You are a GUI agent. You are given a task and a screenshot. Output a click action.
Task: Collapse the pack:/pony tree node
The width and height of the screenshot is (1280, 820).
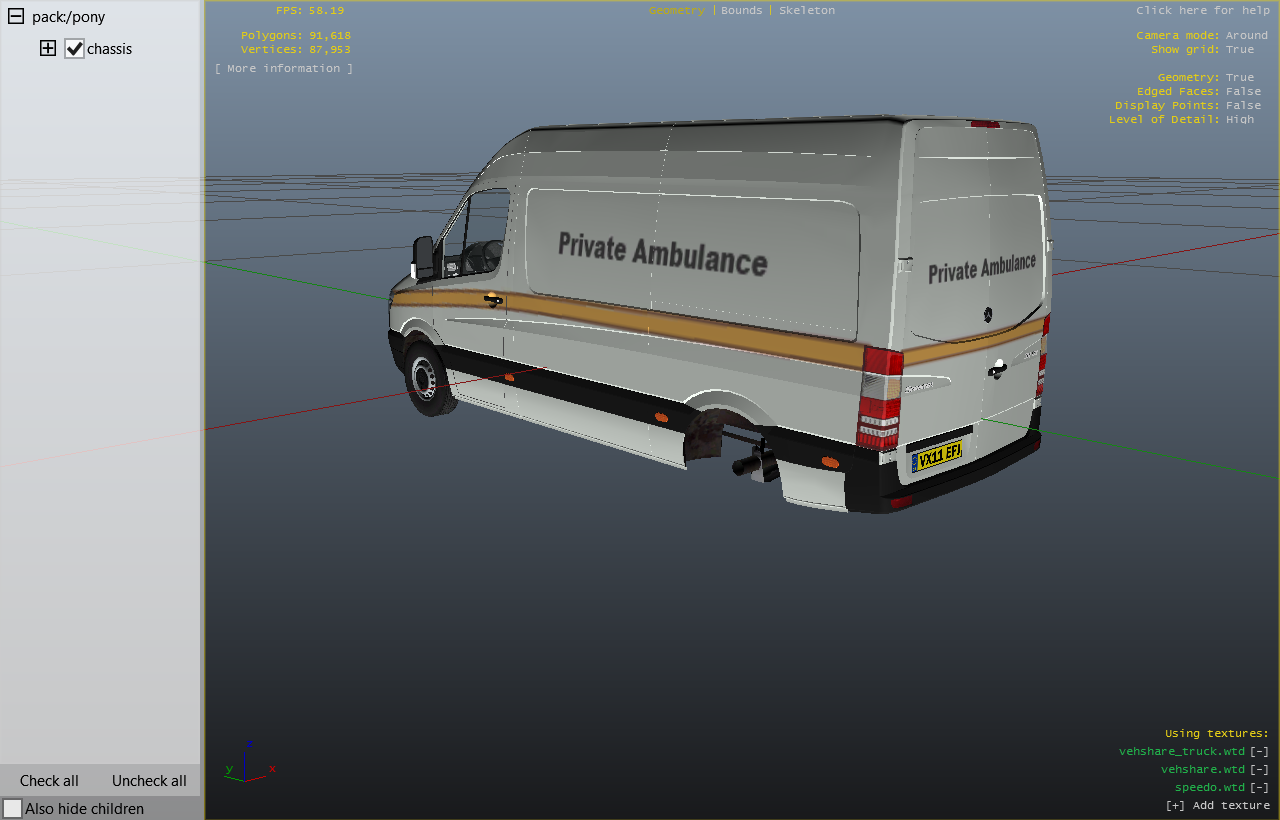point(16,17)
